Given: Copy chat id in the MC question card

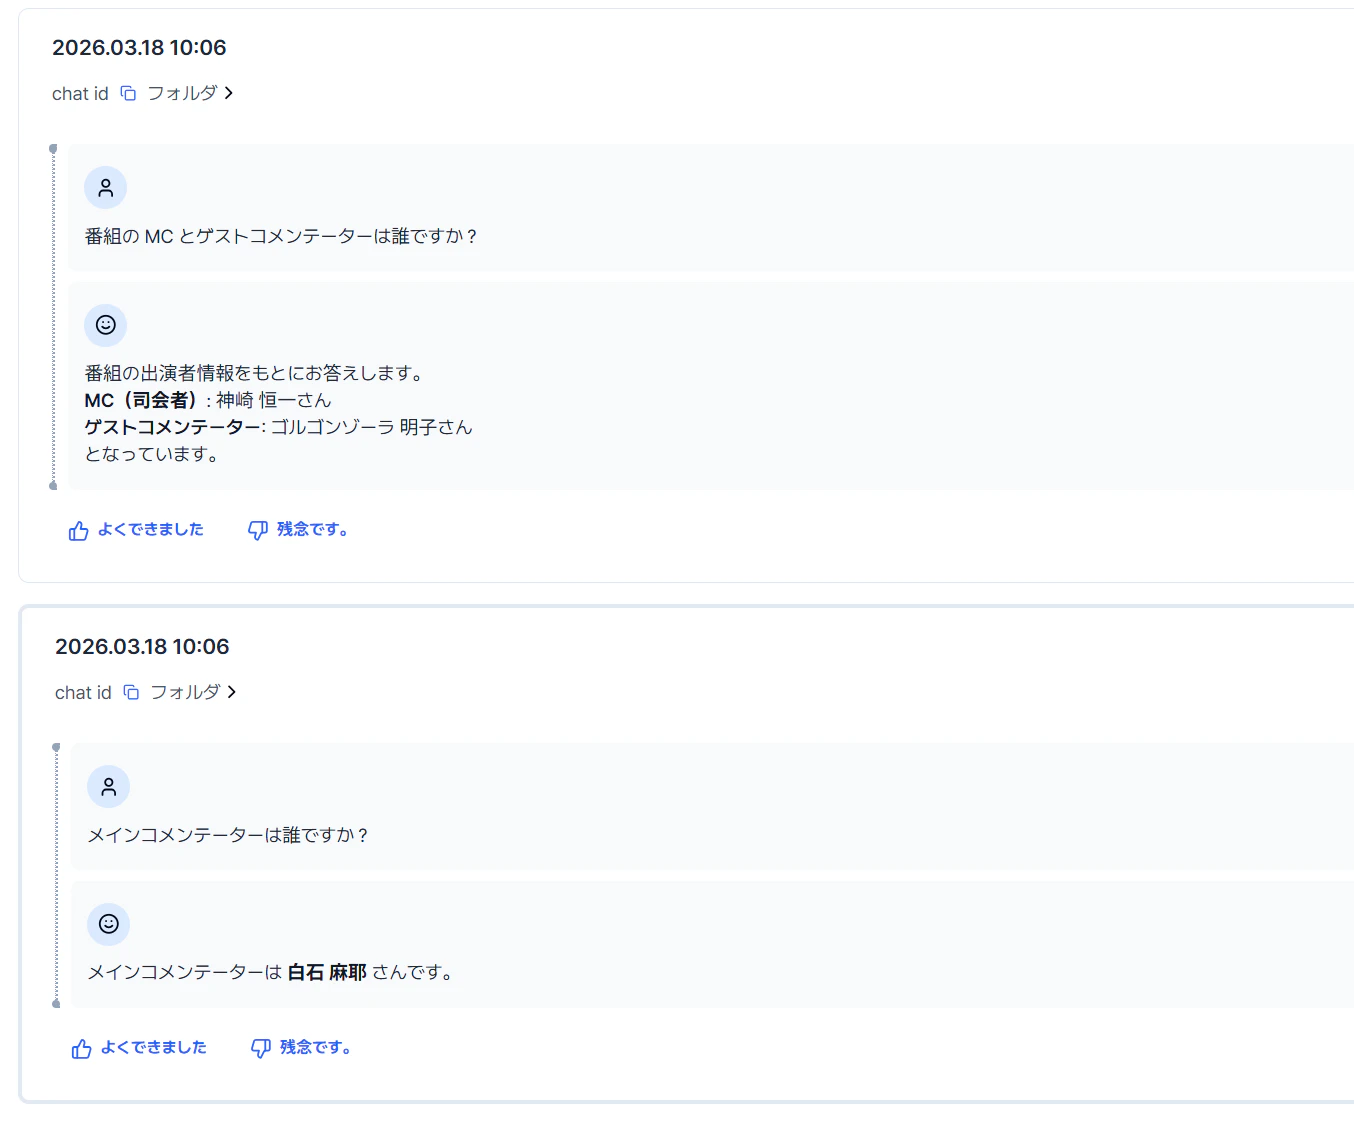Looking at the screenshot, I should (128, 93).
